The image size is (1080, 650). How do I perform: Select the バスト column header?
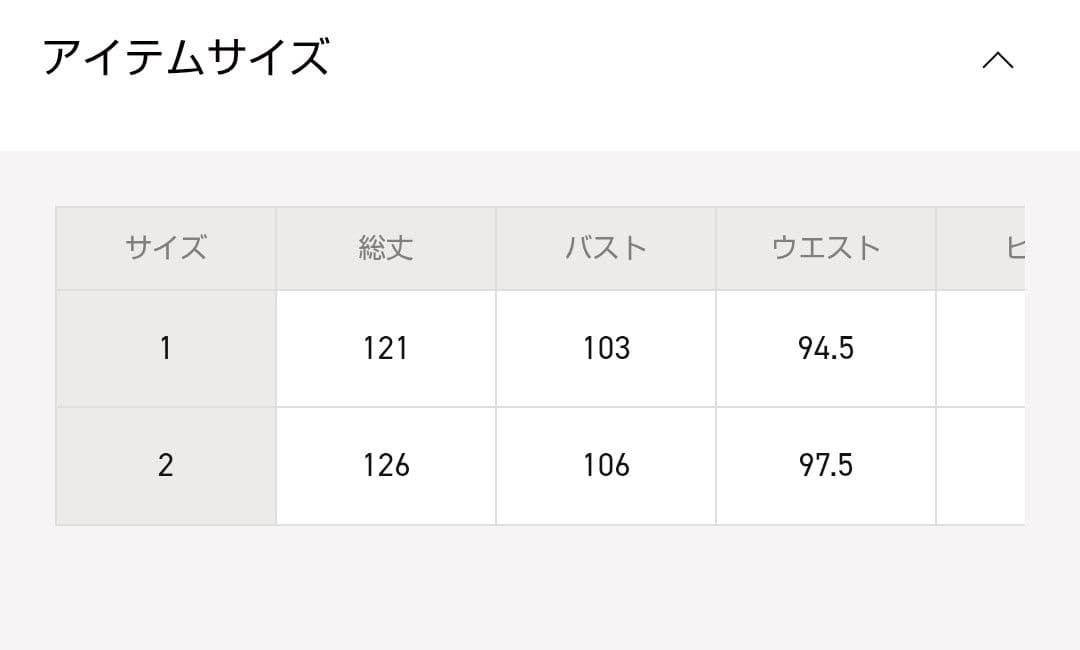tap(605, 247)
